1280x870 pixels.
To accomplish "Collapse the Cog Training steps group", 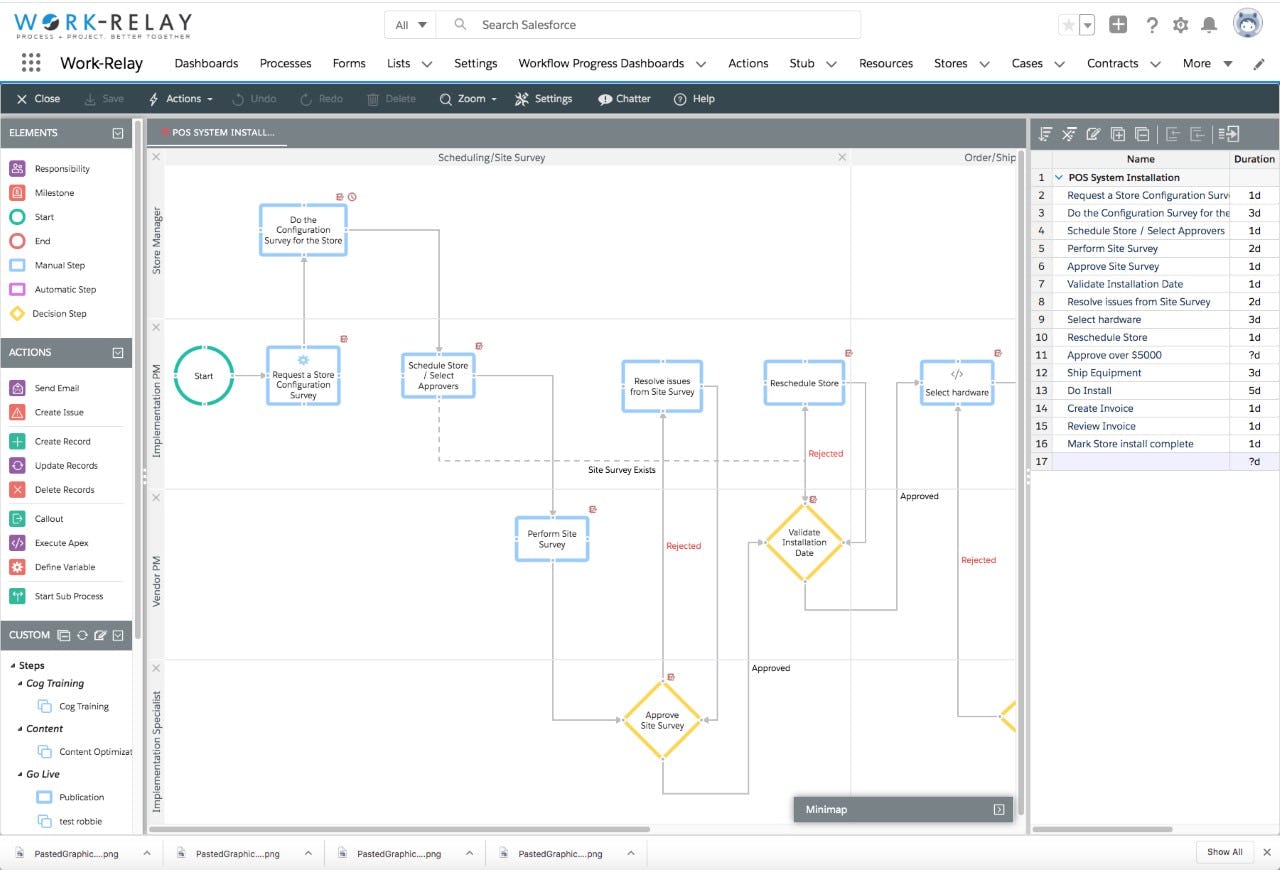I will (20, 683).
